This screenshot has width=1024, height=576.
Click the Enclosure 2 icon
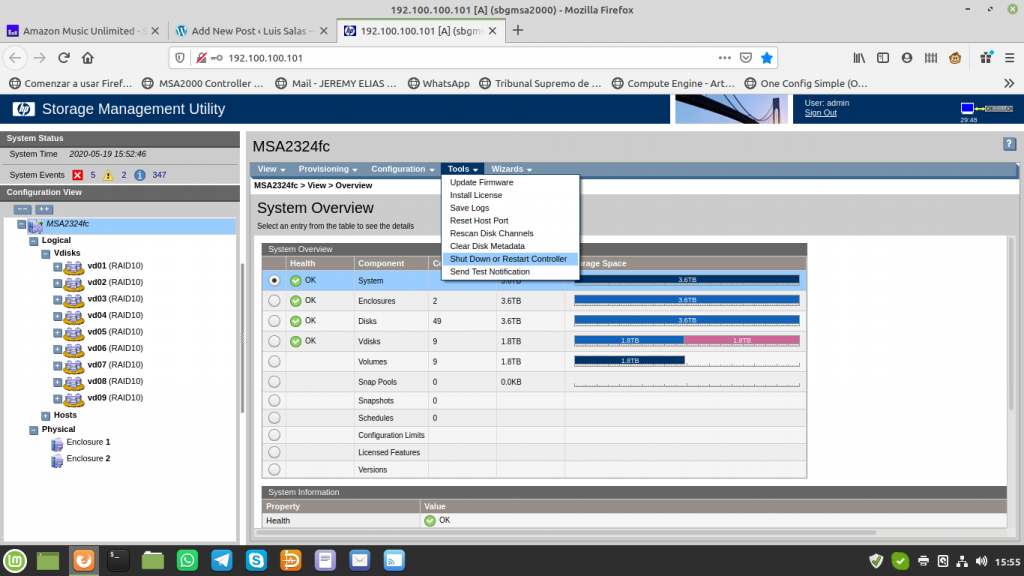(57, 460)
